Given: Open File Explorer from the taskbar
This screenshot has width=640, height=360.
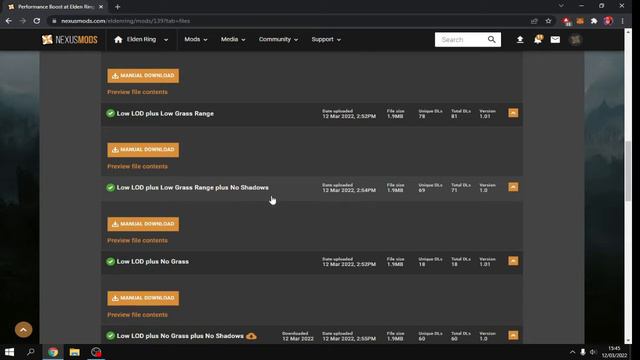Looking at the screenshot, I should coord(74,352).
